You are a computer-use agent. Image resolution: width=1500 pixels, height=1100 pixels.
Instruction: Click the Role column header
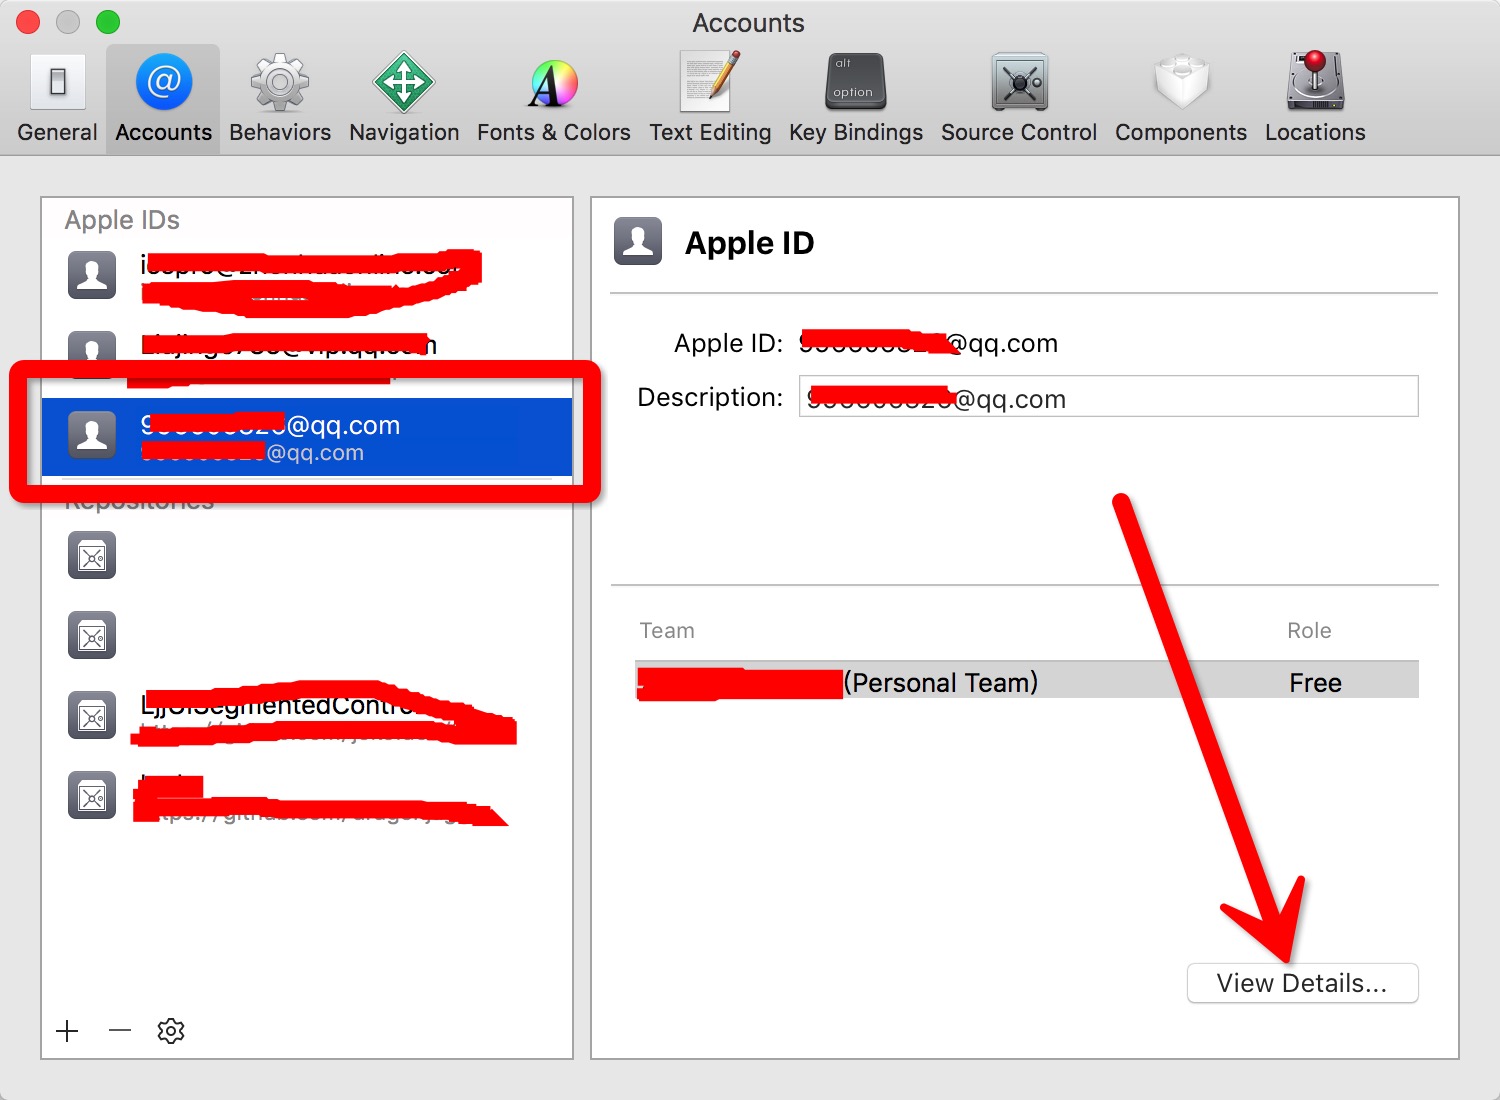tap(1309, 631)
